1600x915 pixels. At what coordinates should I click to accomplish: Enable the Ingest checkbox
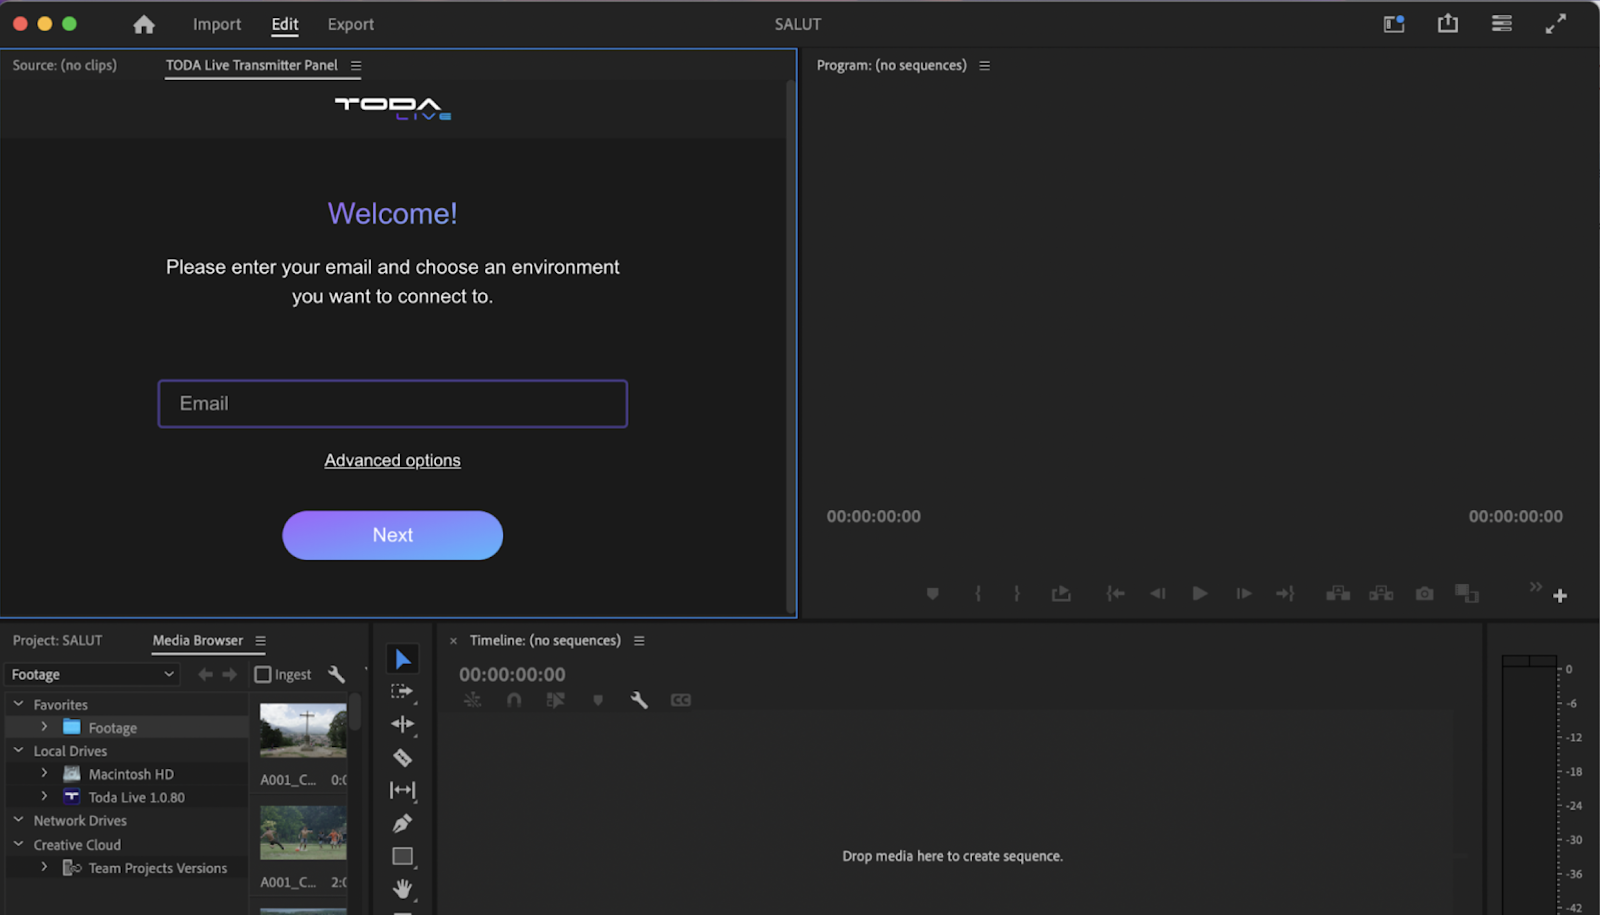[263, 675]
